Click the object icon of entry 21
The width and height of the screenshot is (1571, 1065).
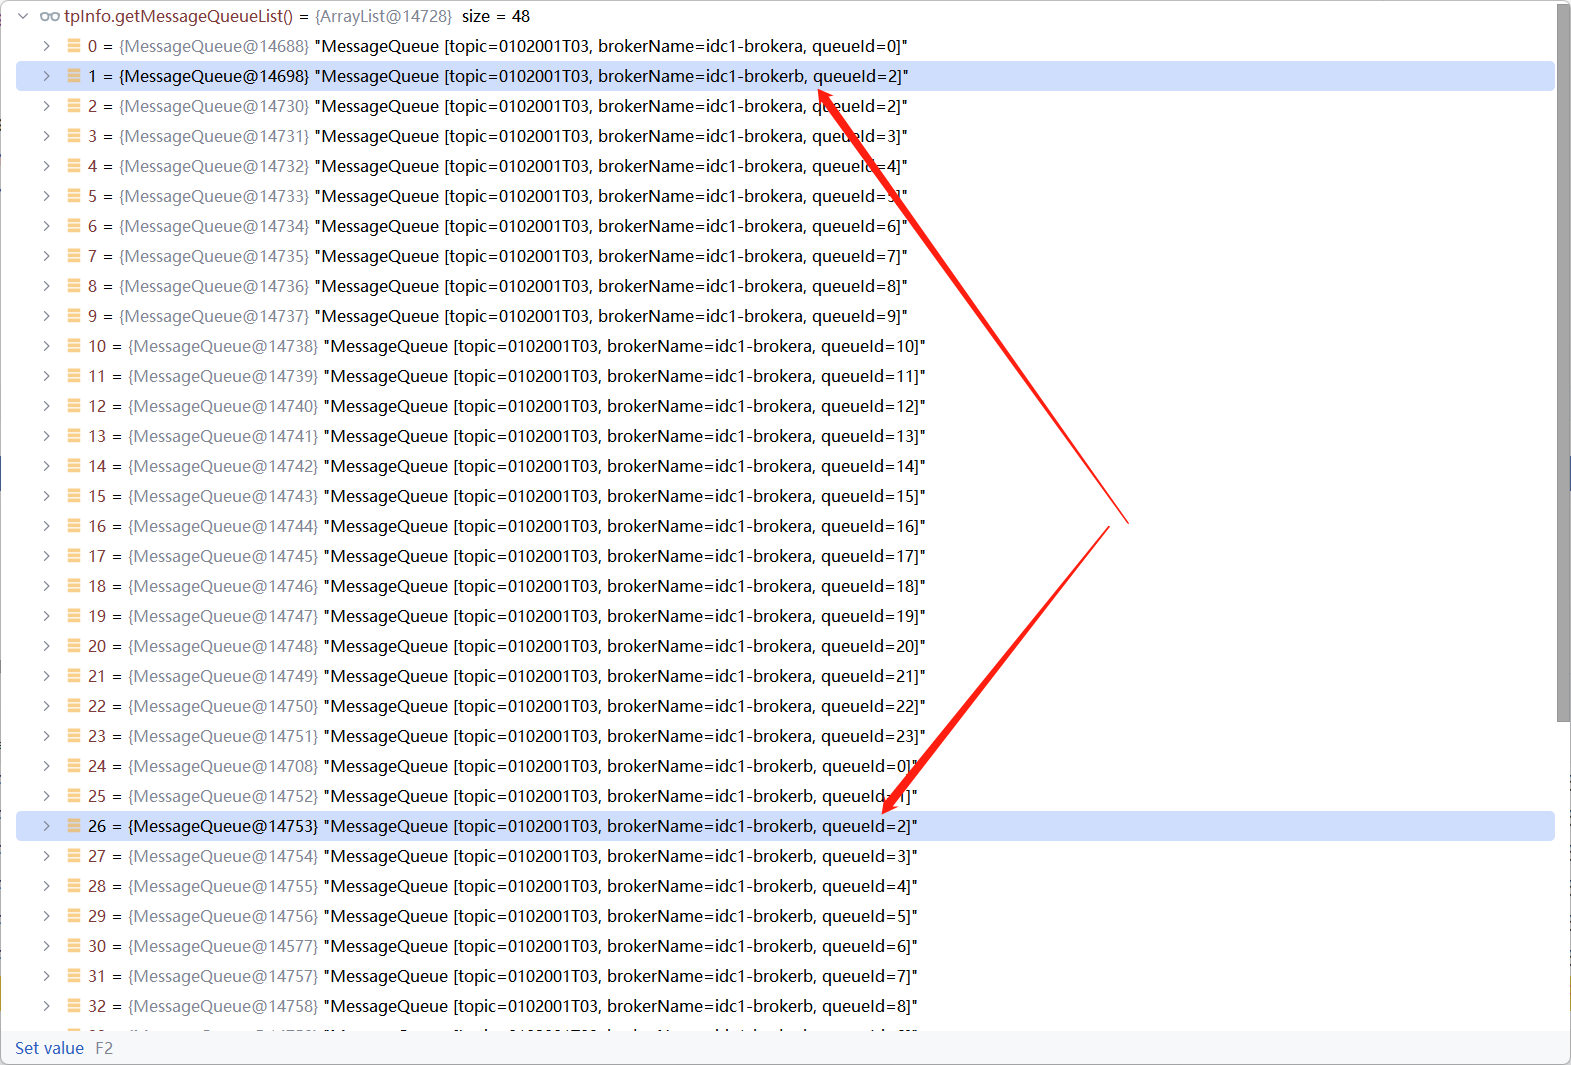74,675
